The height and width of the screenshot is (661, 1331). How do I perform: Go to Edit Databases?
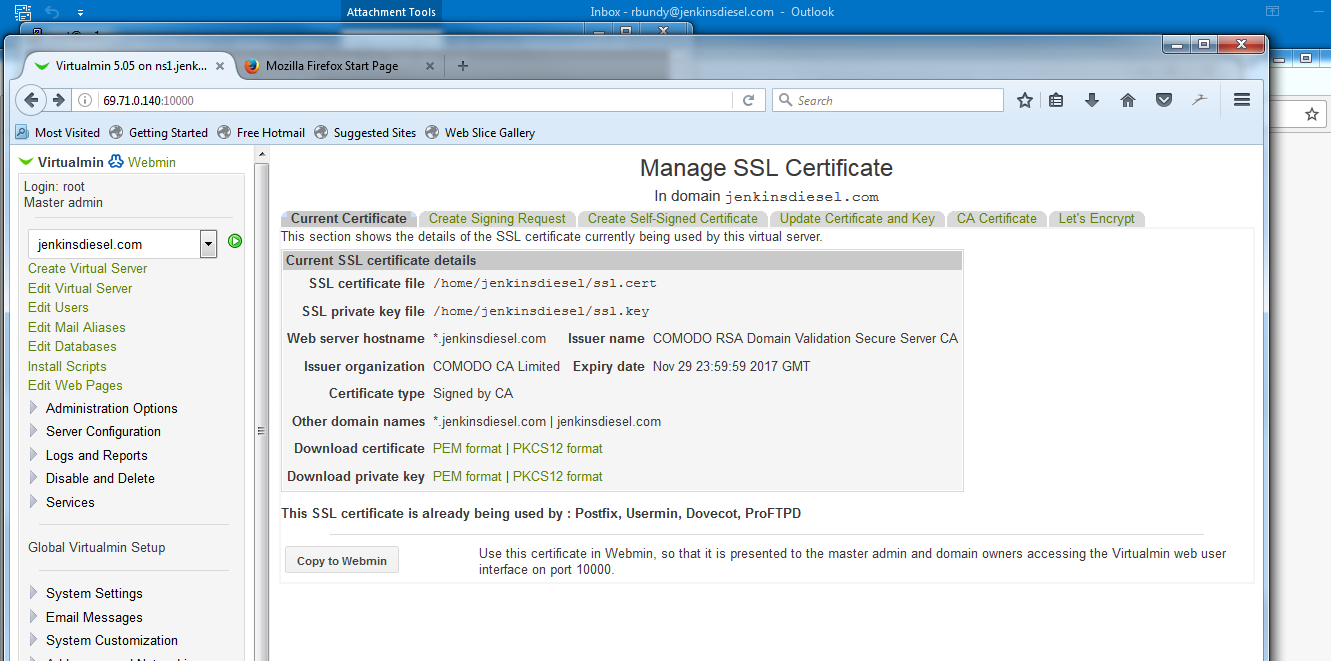pyautogui.click(x=72, y=346)
